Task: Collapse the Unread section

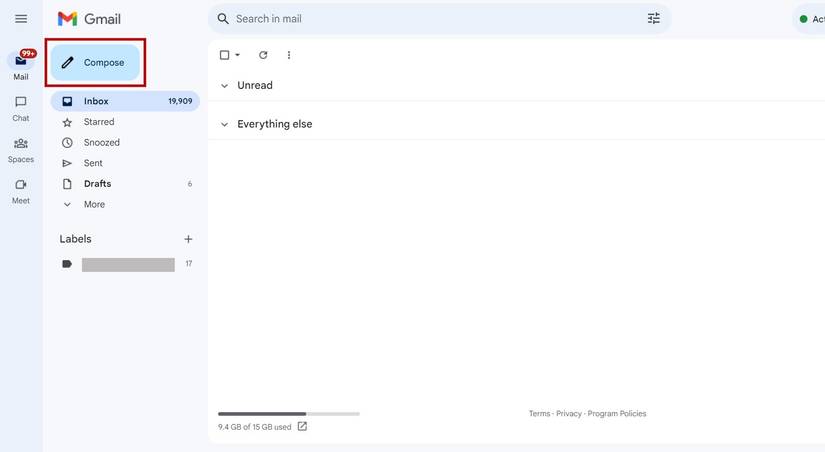Action: pos(224,86)
